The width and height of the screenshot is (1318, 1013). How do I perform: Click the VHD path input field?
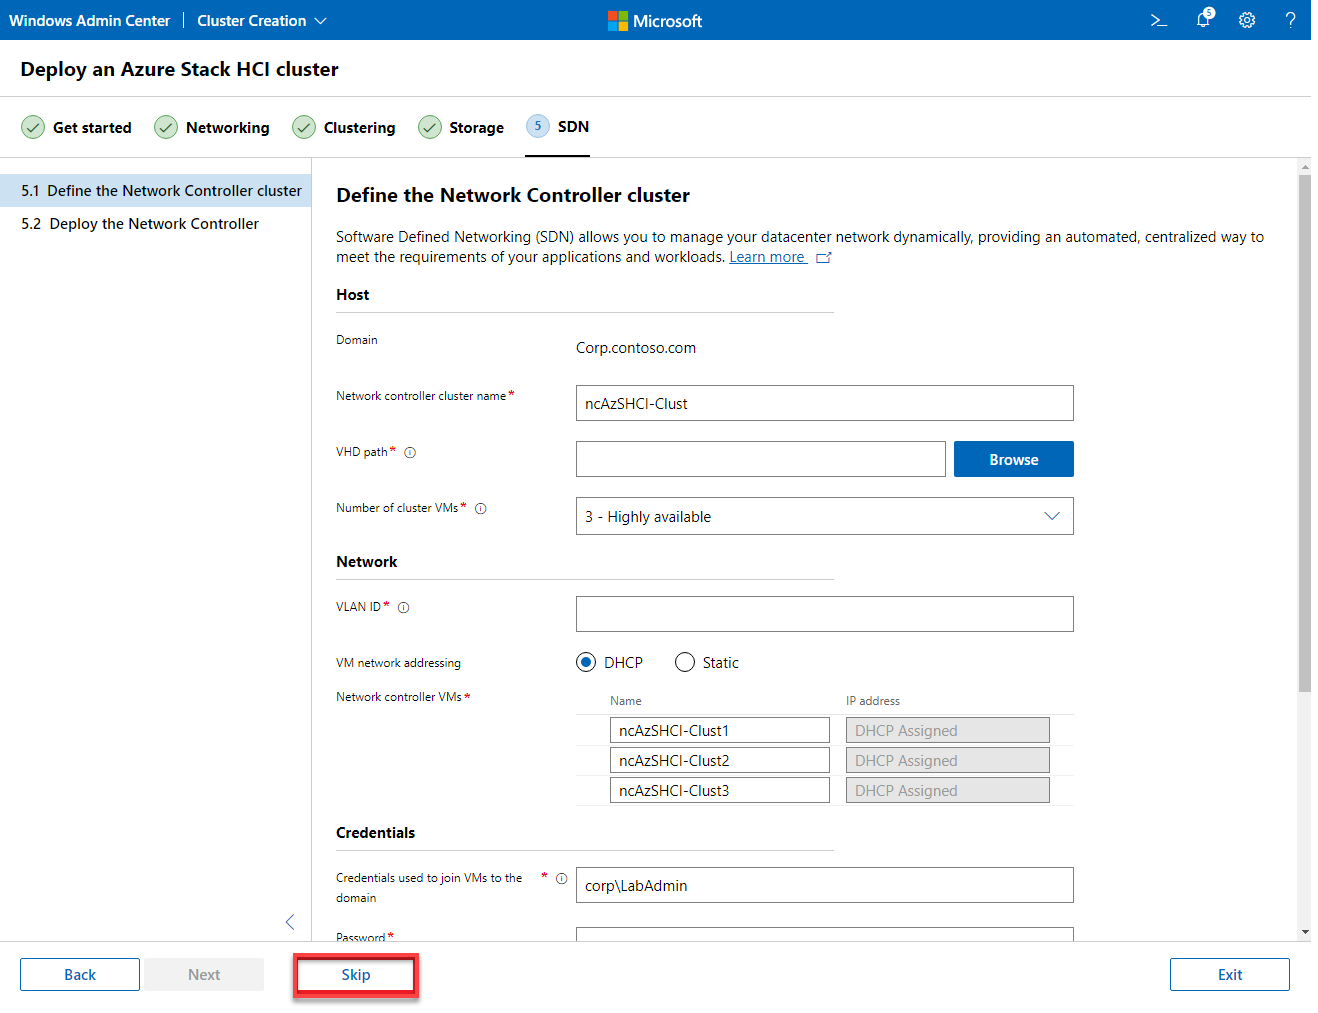tap(761, 459)
